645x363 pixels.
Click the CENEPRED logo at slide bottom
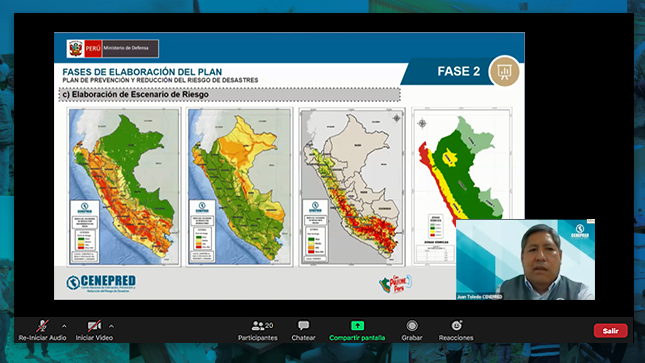coord(101,283)
